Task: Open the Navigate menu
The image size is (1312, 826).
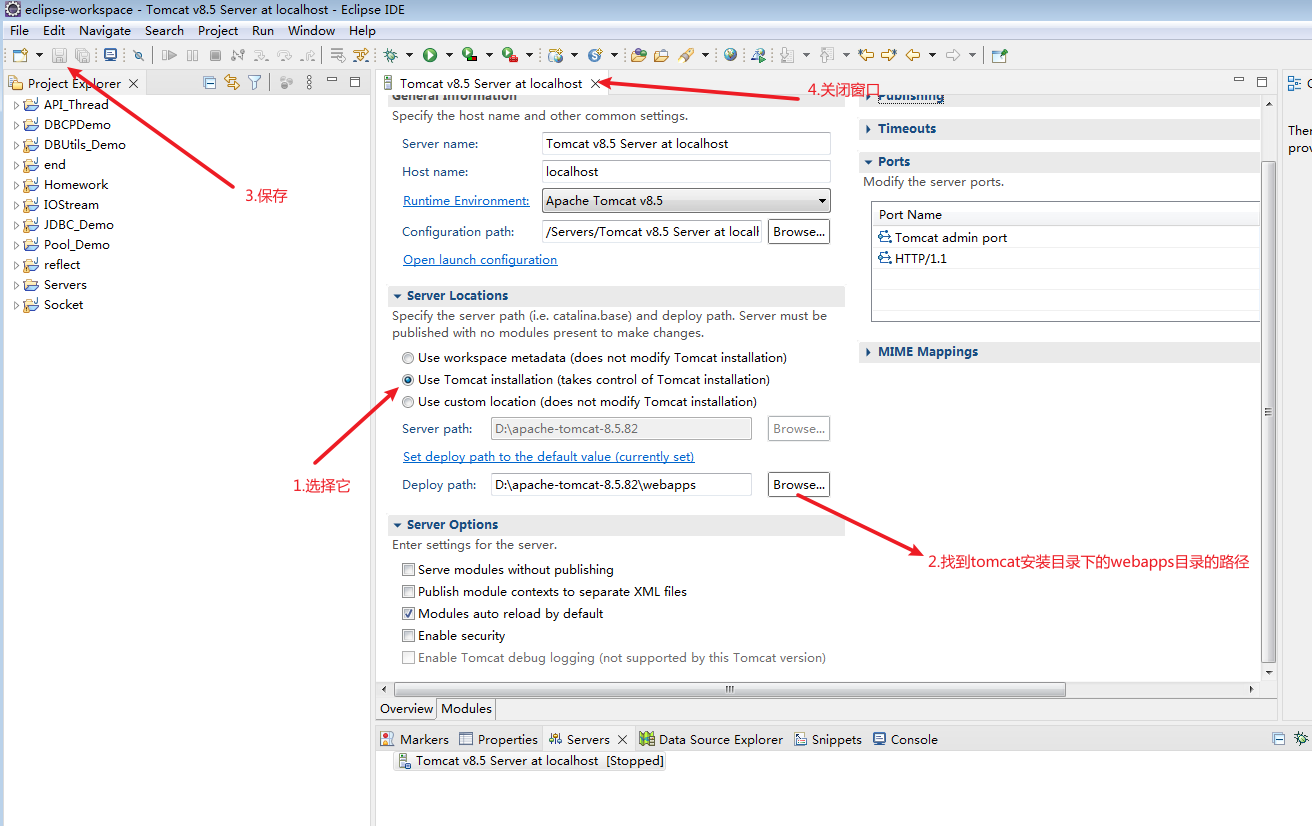Action: pos(105,31)
